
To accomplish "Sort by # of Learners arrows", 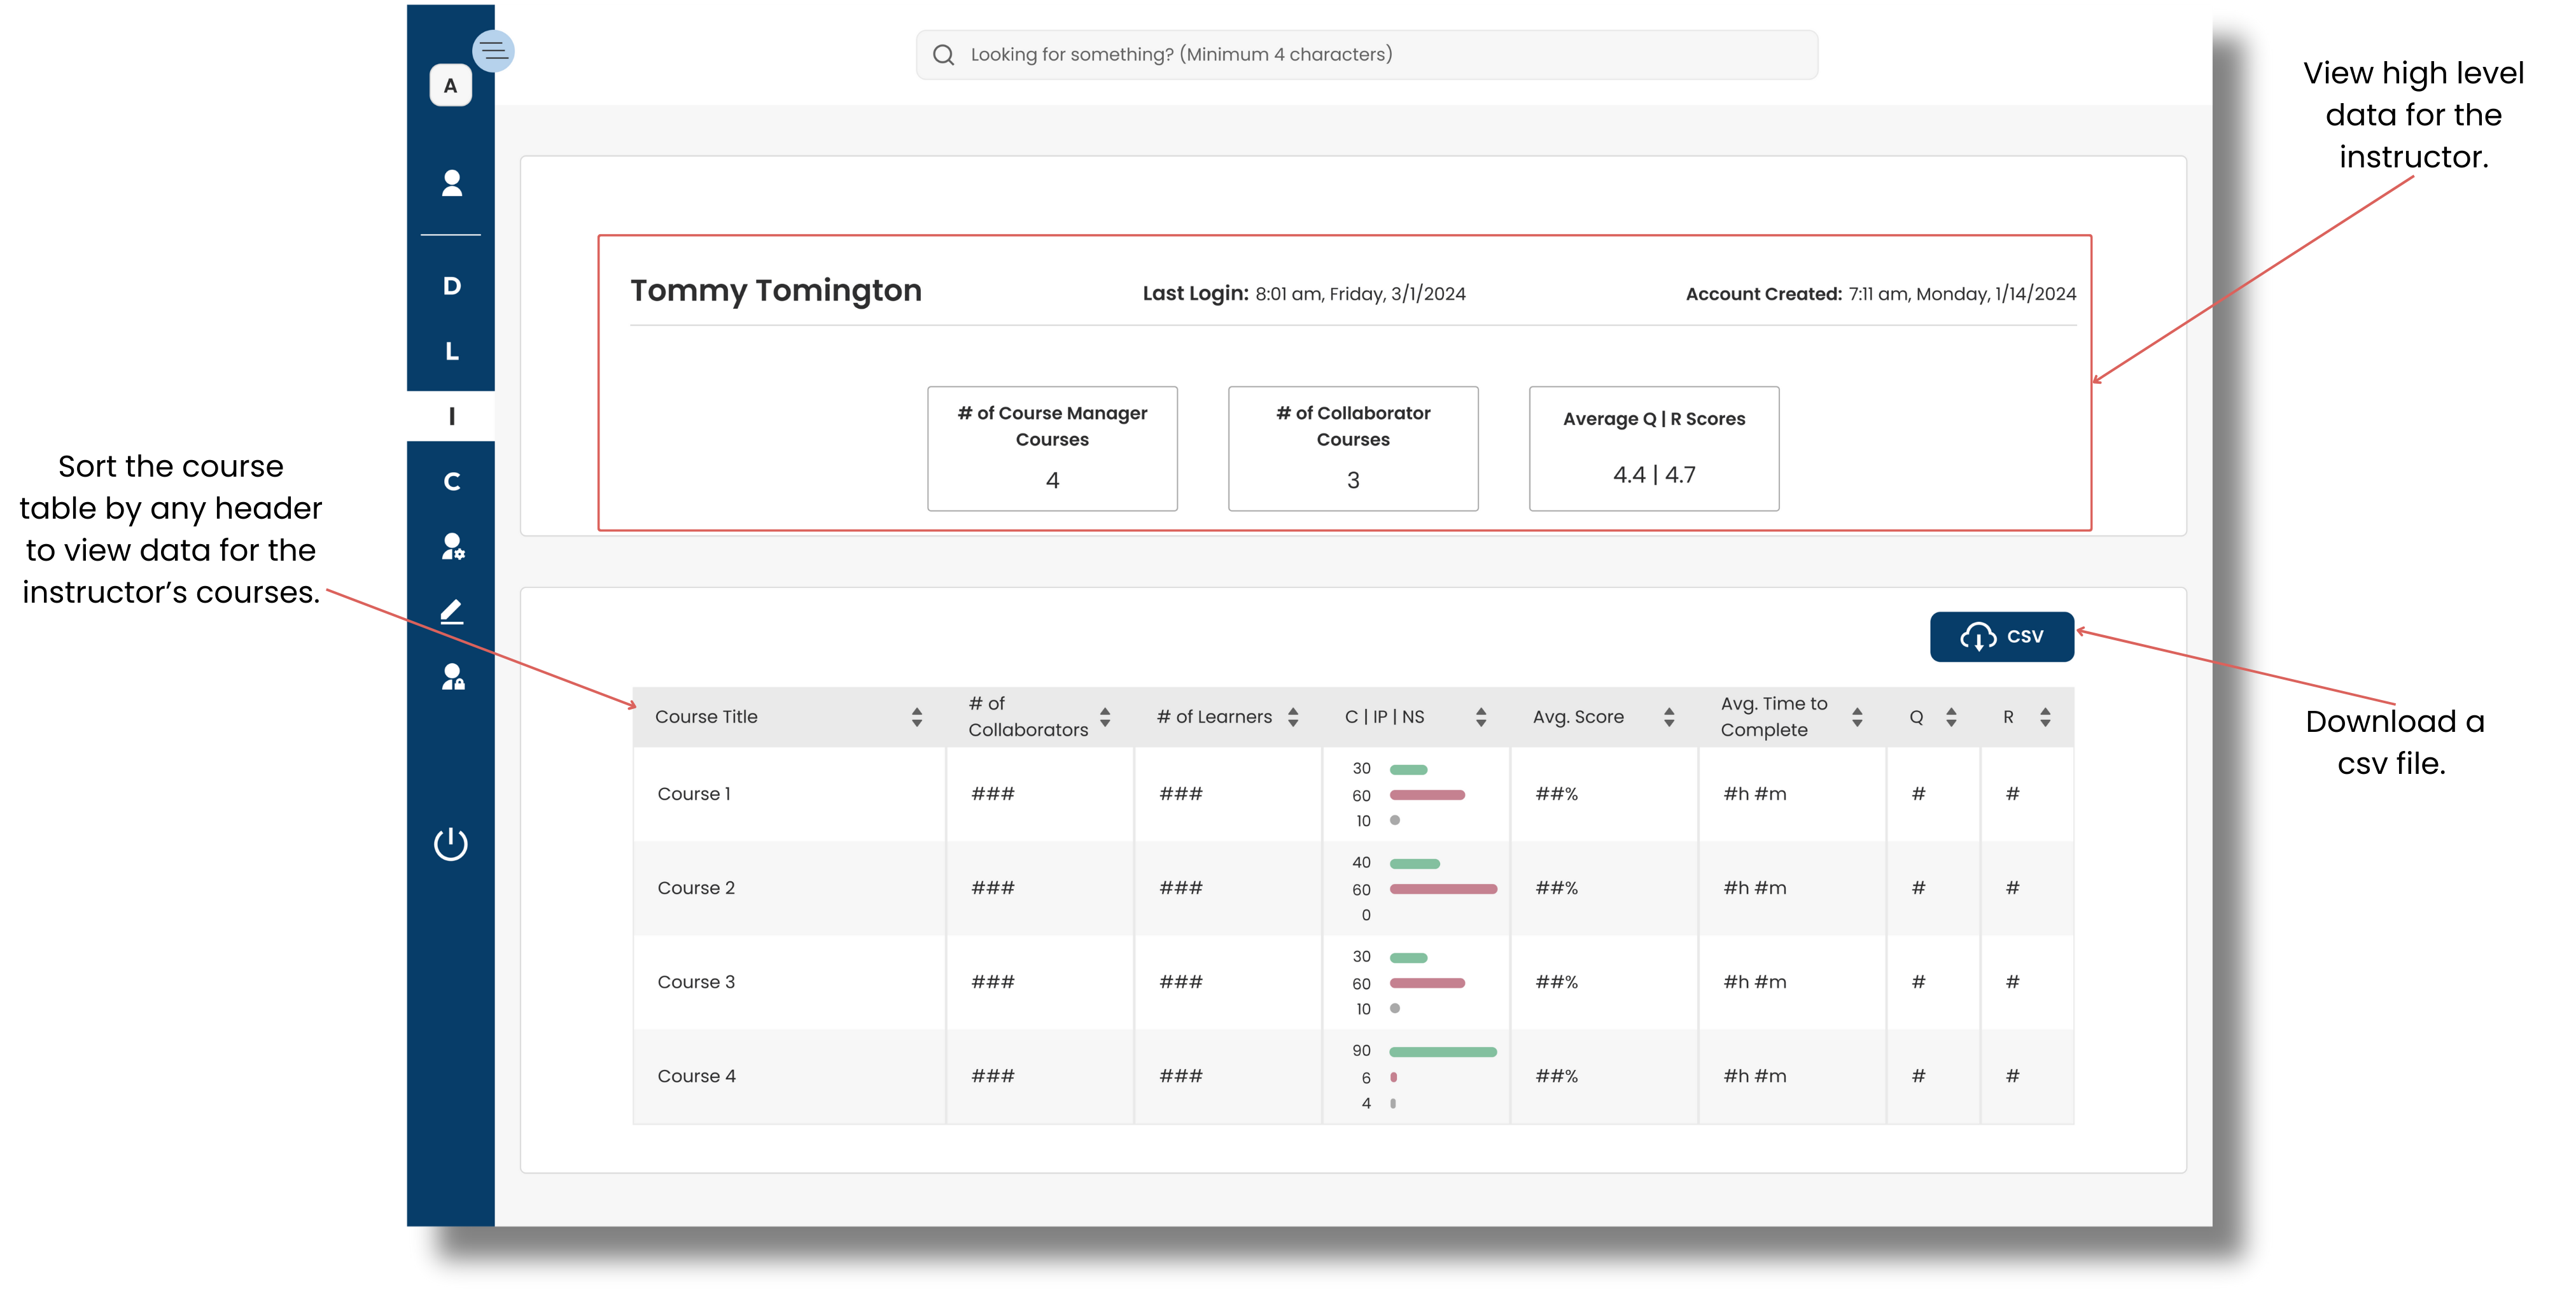I will point(1292,717).
